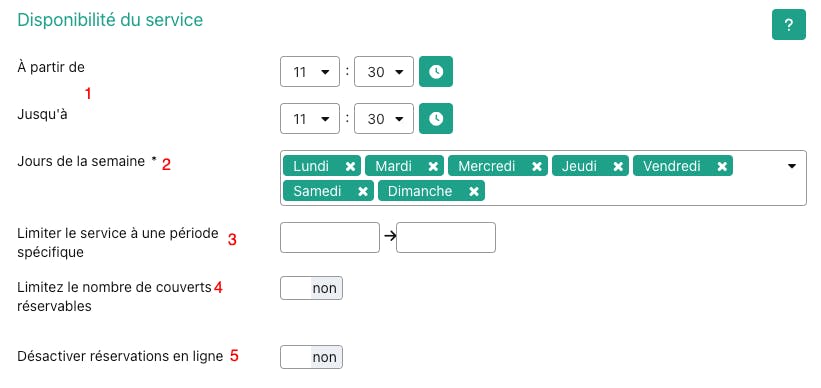The height and width of the screenshot is (388, 821).
Task: Expand the Jours de la semaine dropdown arrow
Action: click(x=792, y=166)
